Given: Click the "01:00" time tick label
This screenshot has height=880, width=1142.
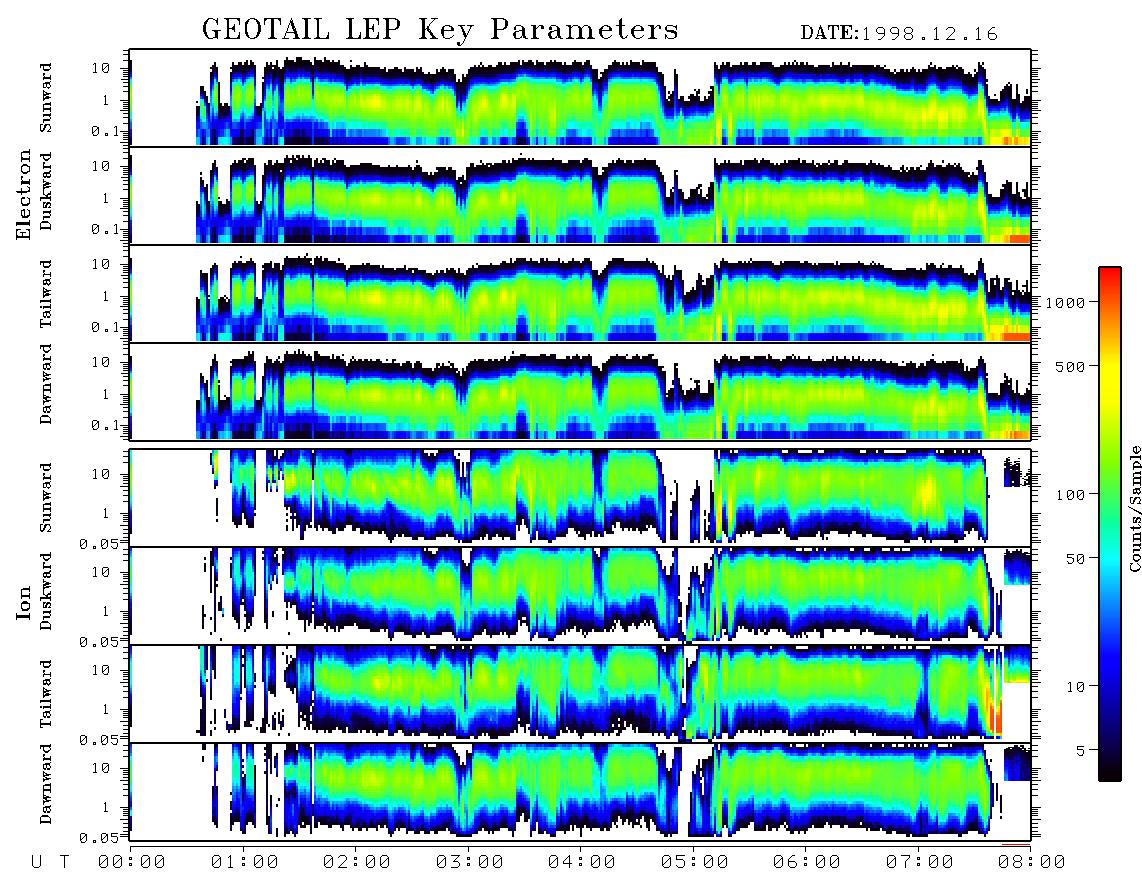Looking at the screenshot, I should click(245, 863).
